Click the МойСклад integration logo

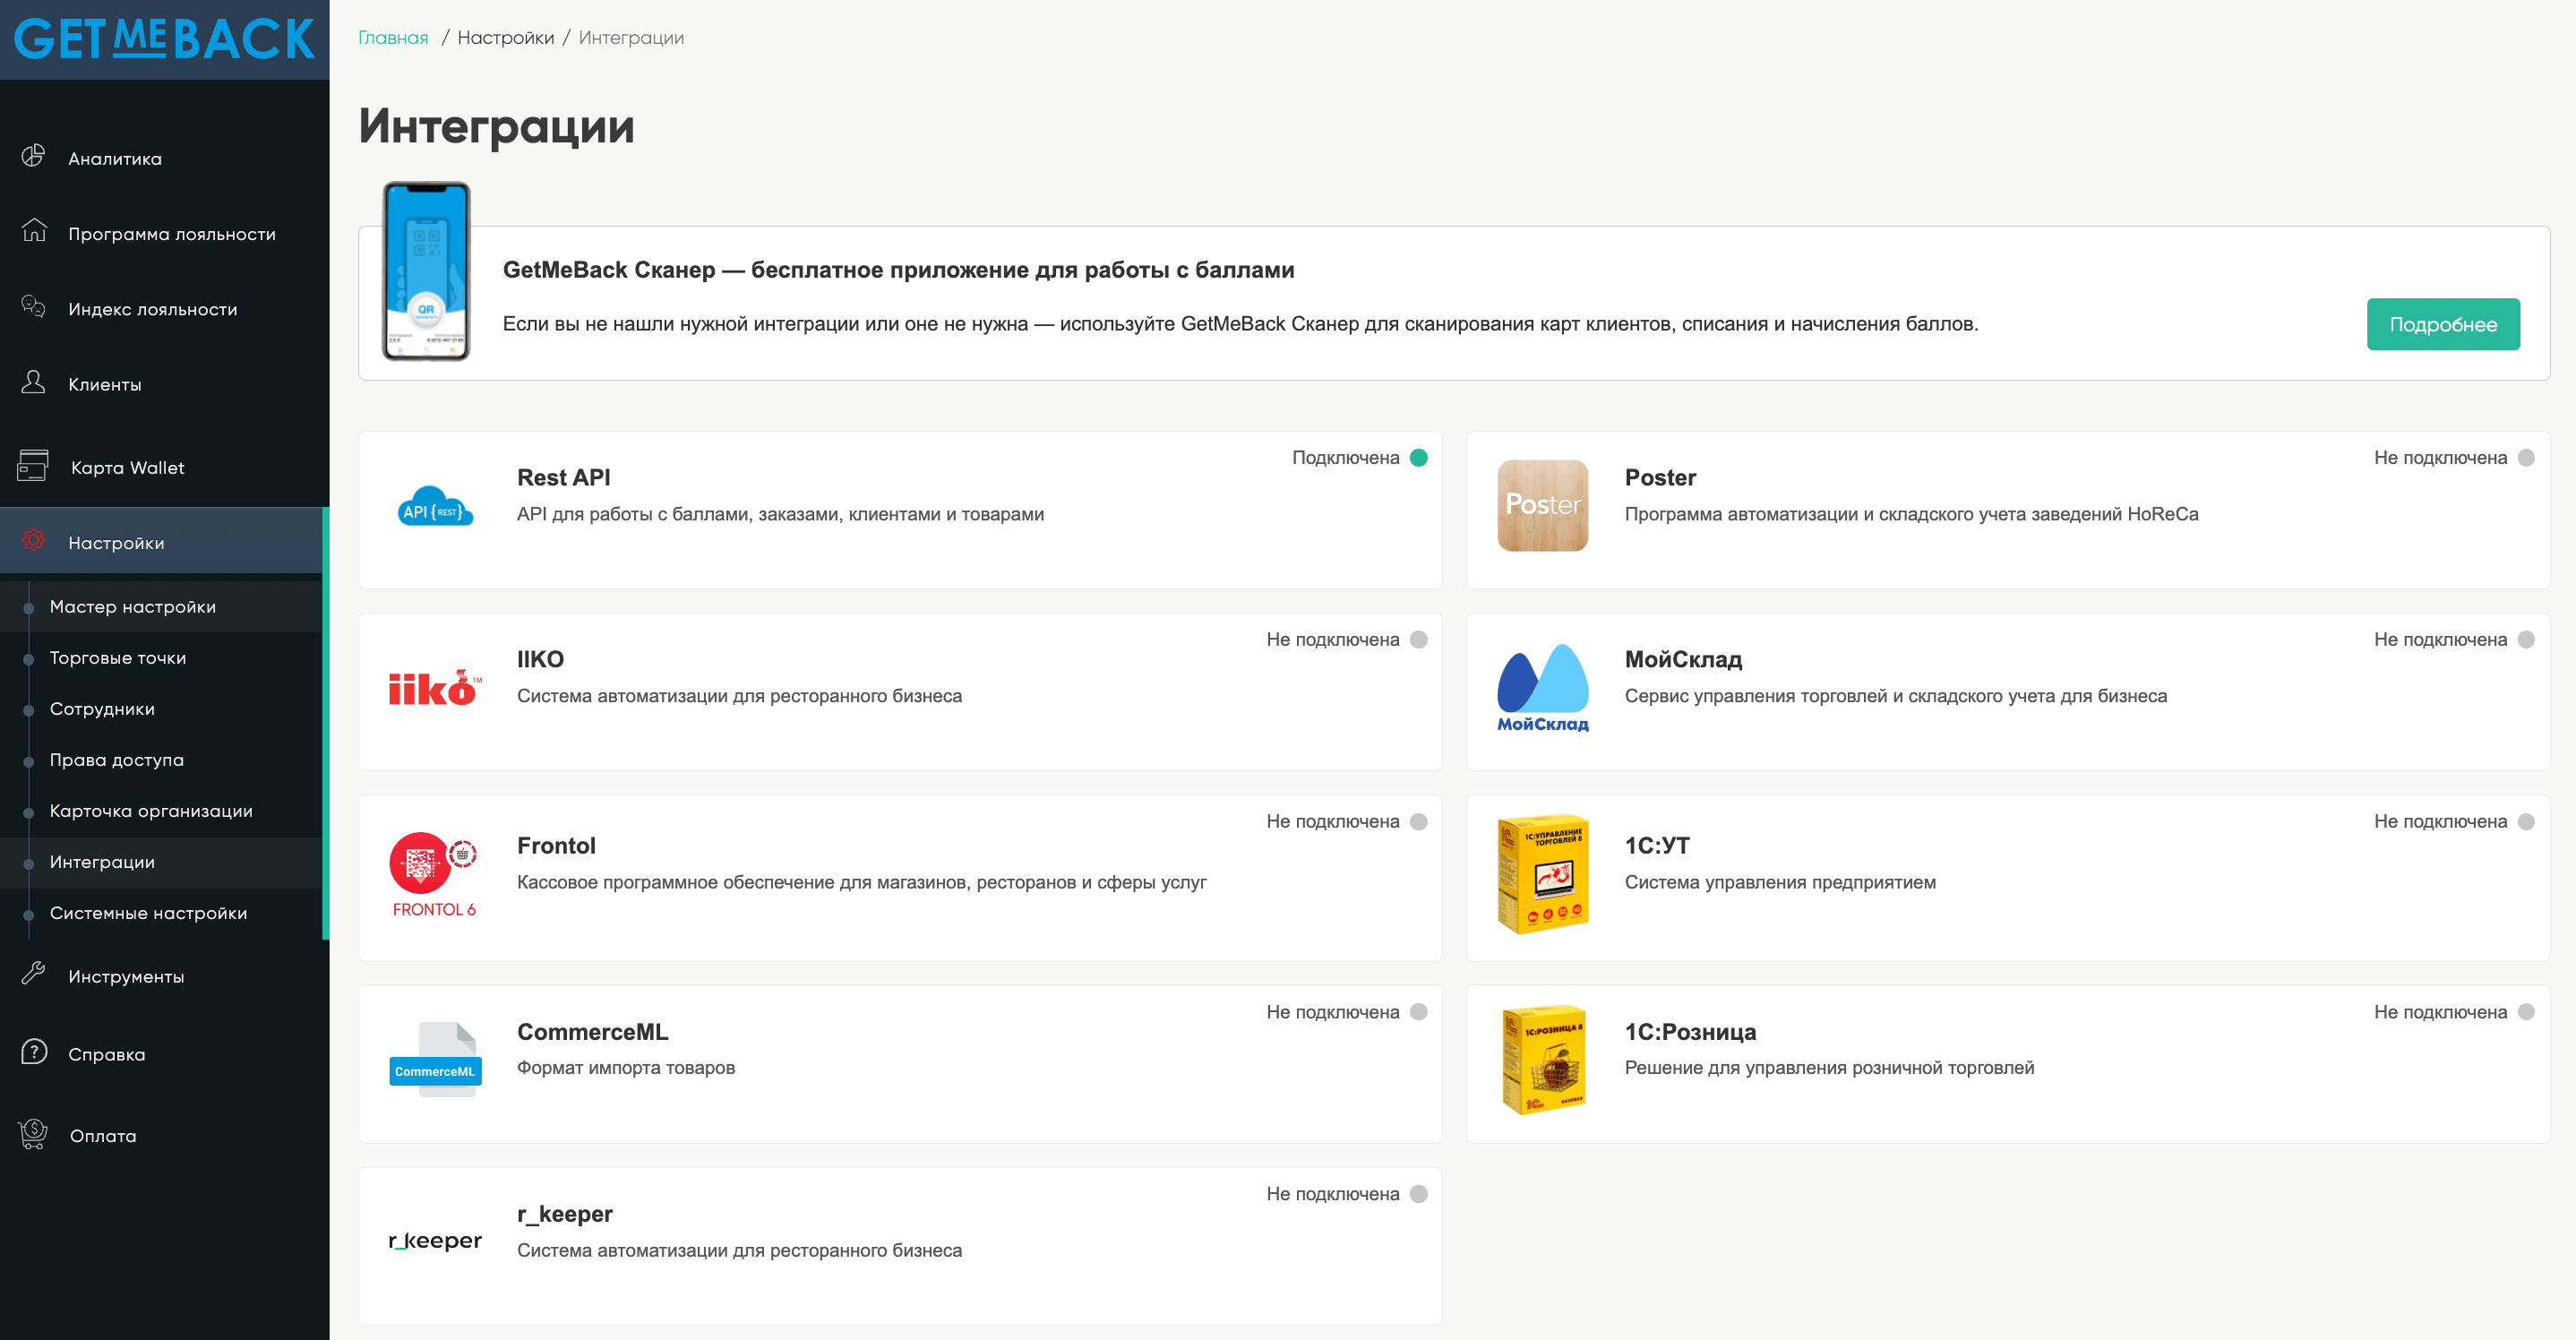1542,690
